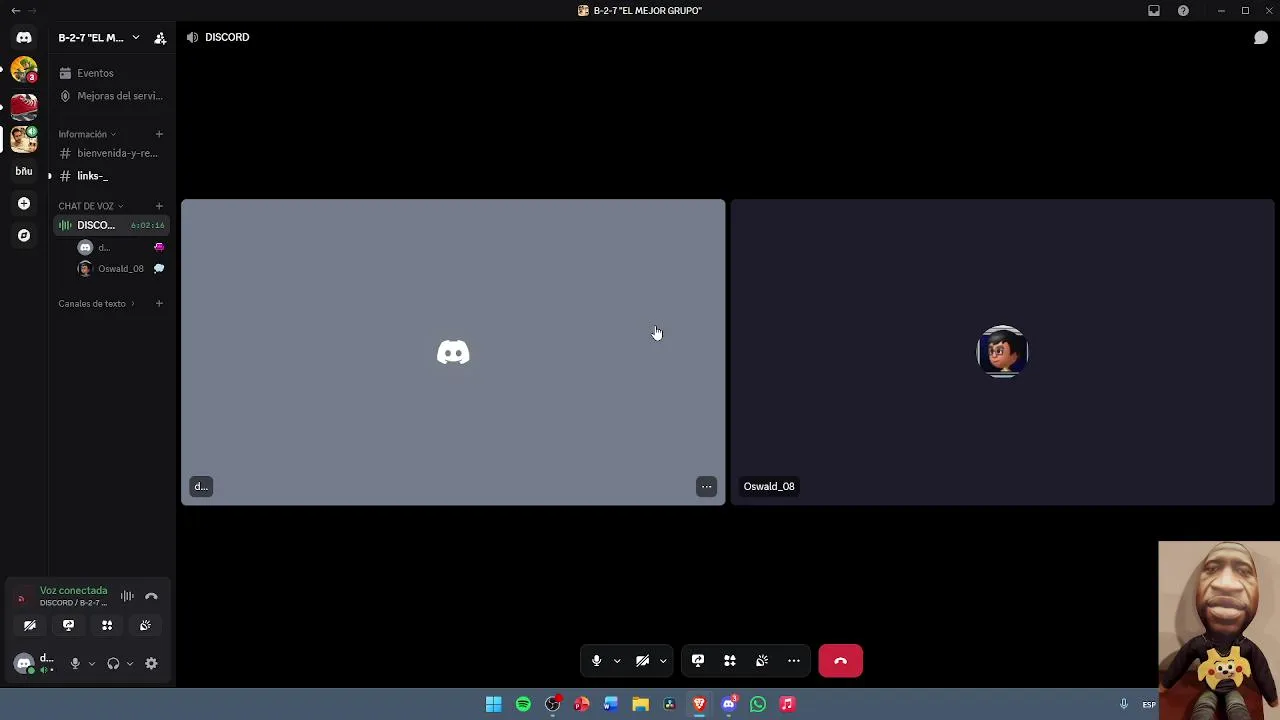The height and width of the screenshot is (720, 1280).
Task: Open microphone options arrow in call bar
Action: tap(617, 661)
